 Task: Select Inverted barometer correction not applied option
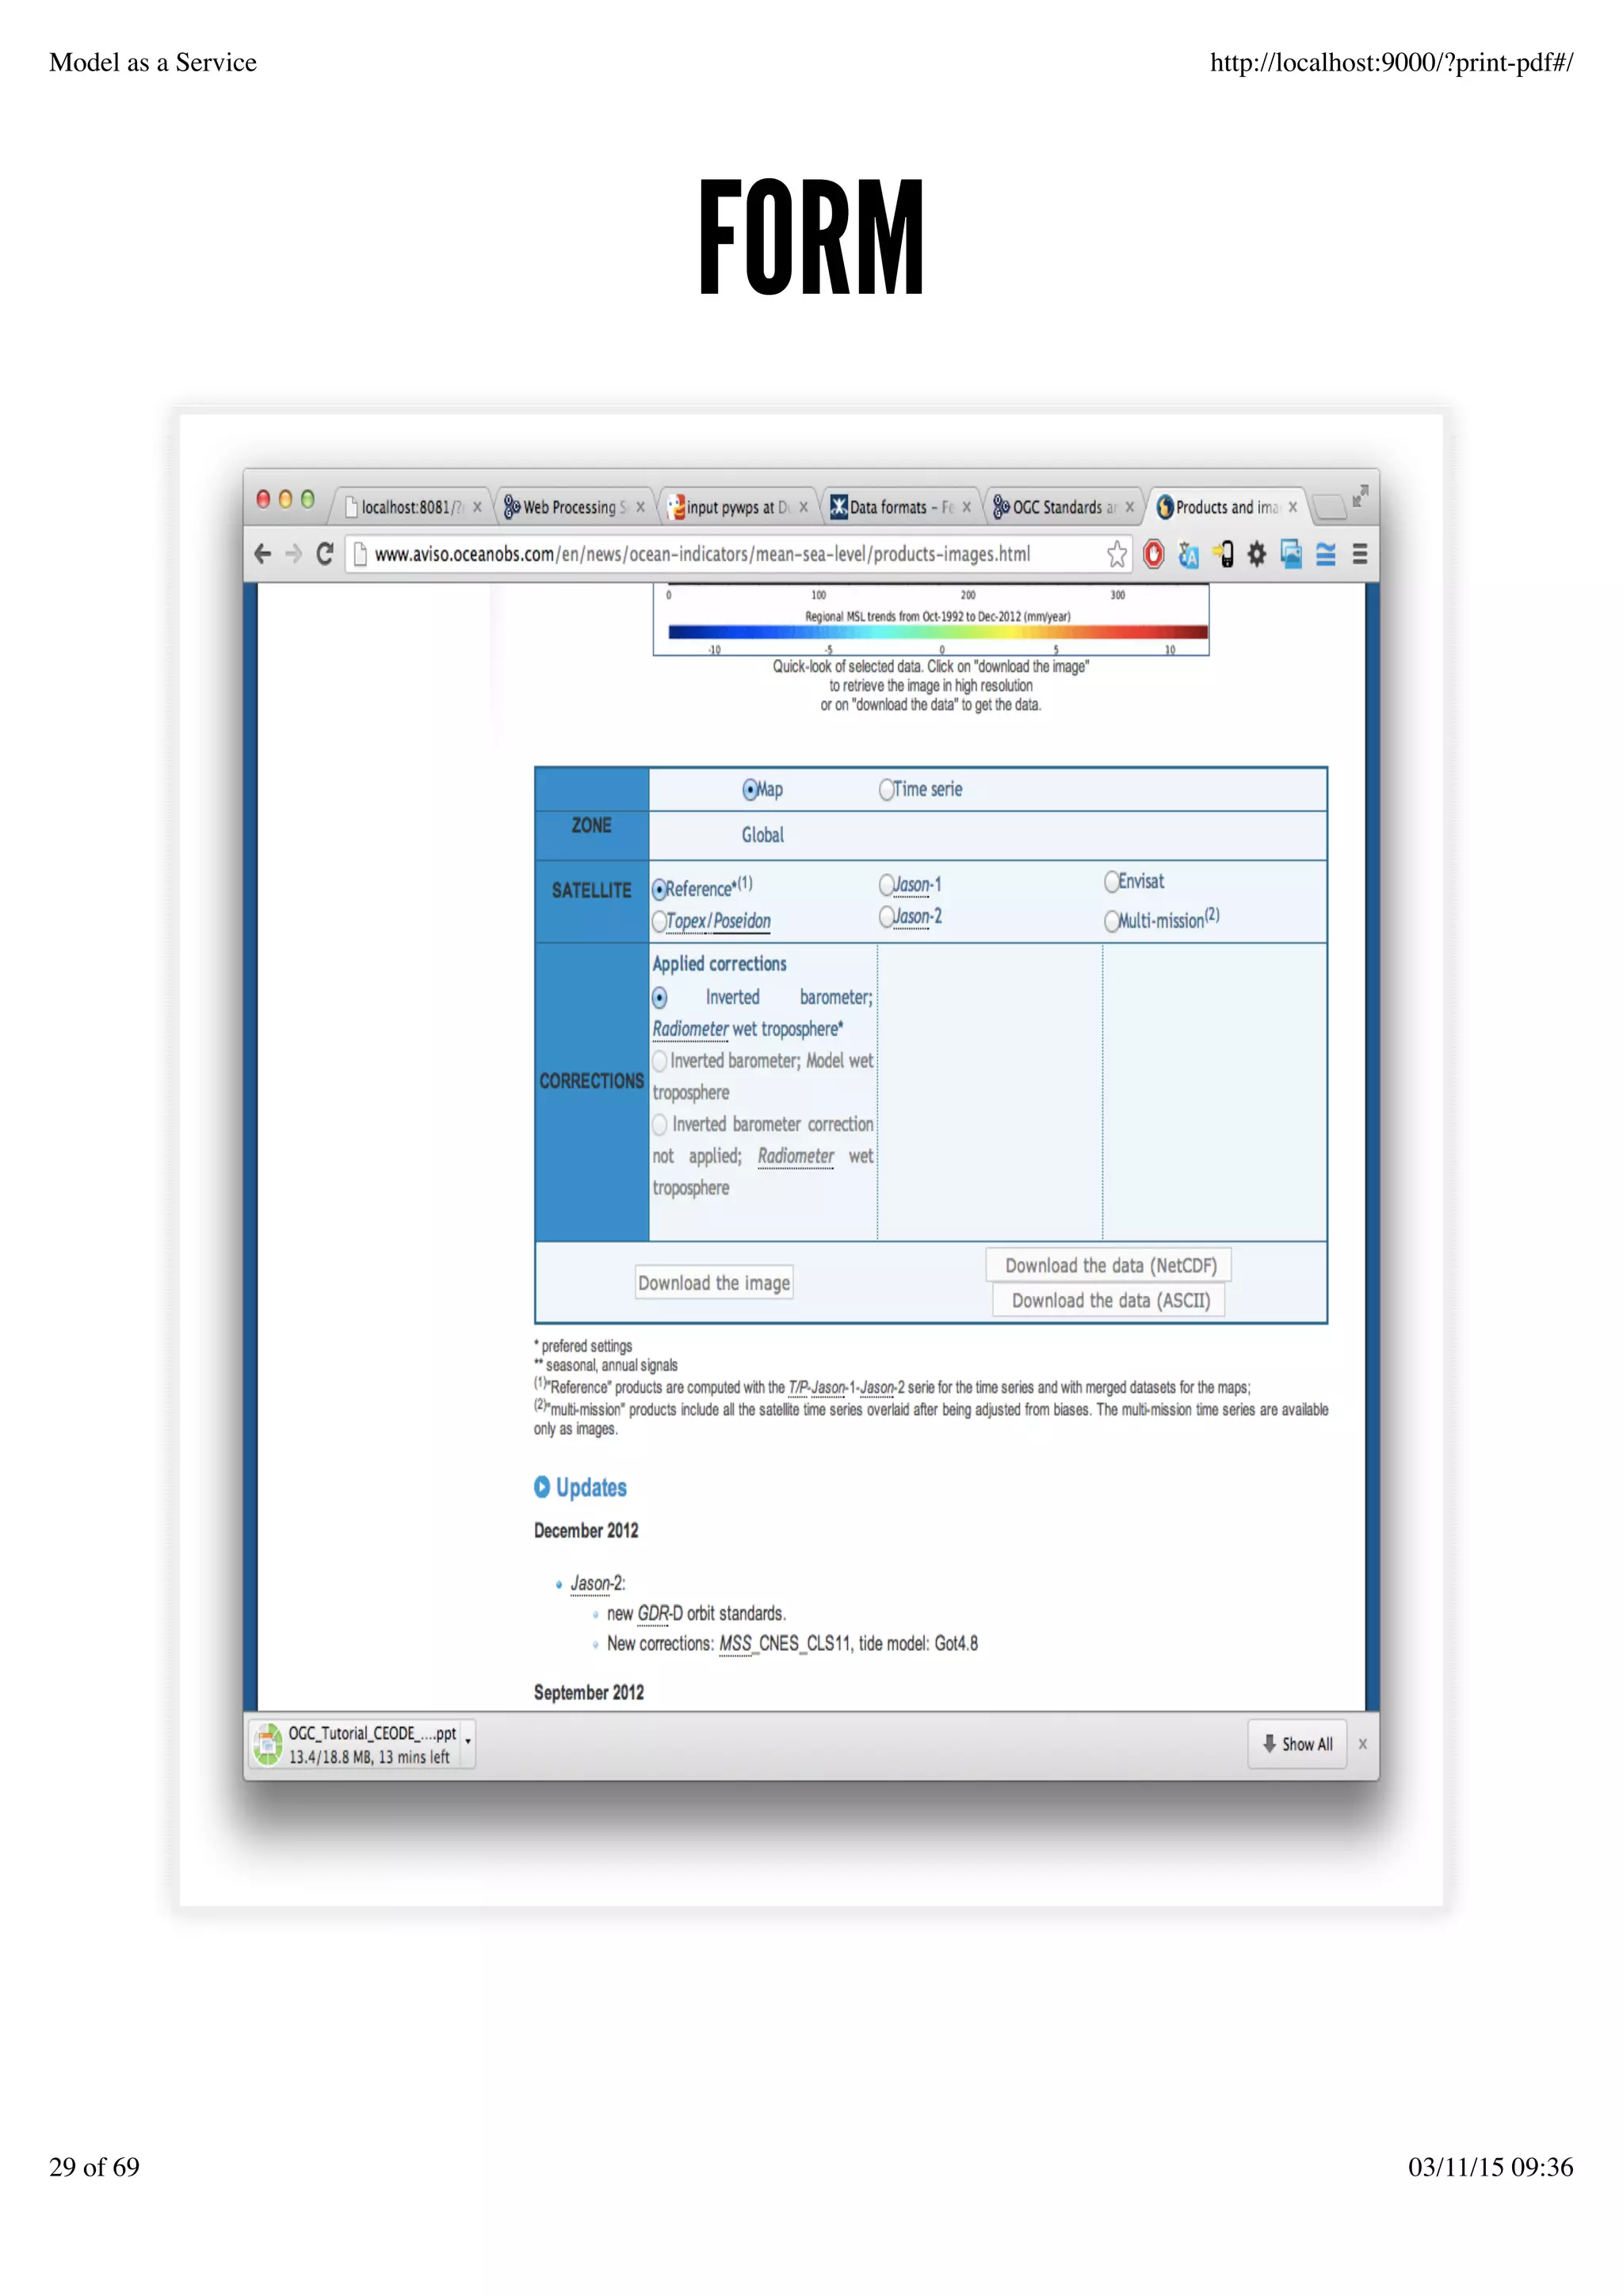pyautogui.click(x=660, y=1125)
